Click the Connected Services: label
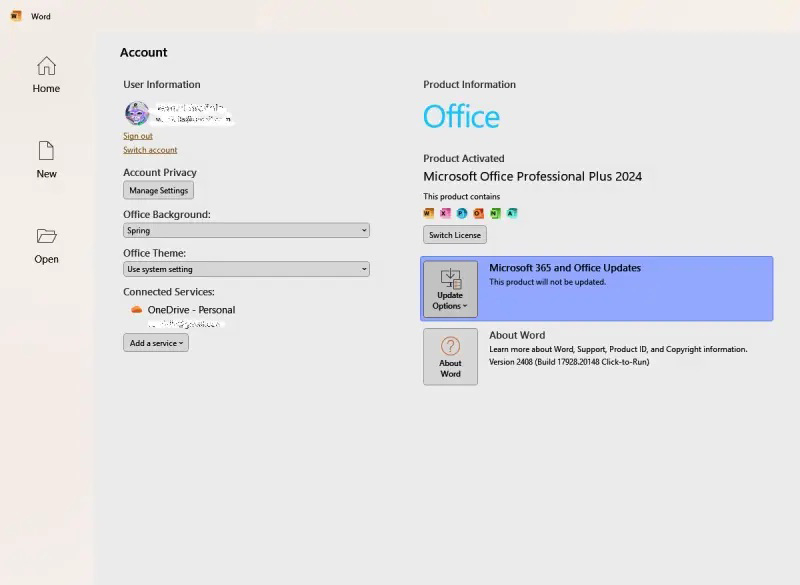The image size is (800, 585). click(x=169, y=292)
